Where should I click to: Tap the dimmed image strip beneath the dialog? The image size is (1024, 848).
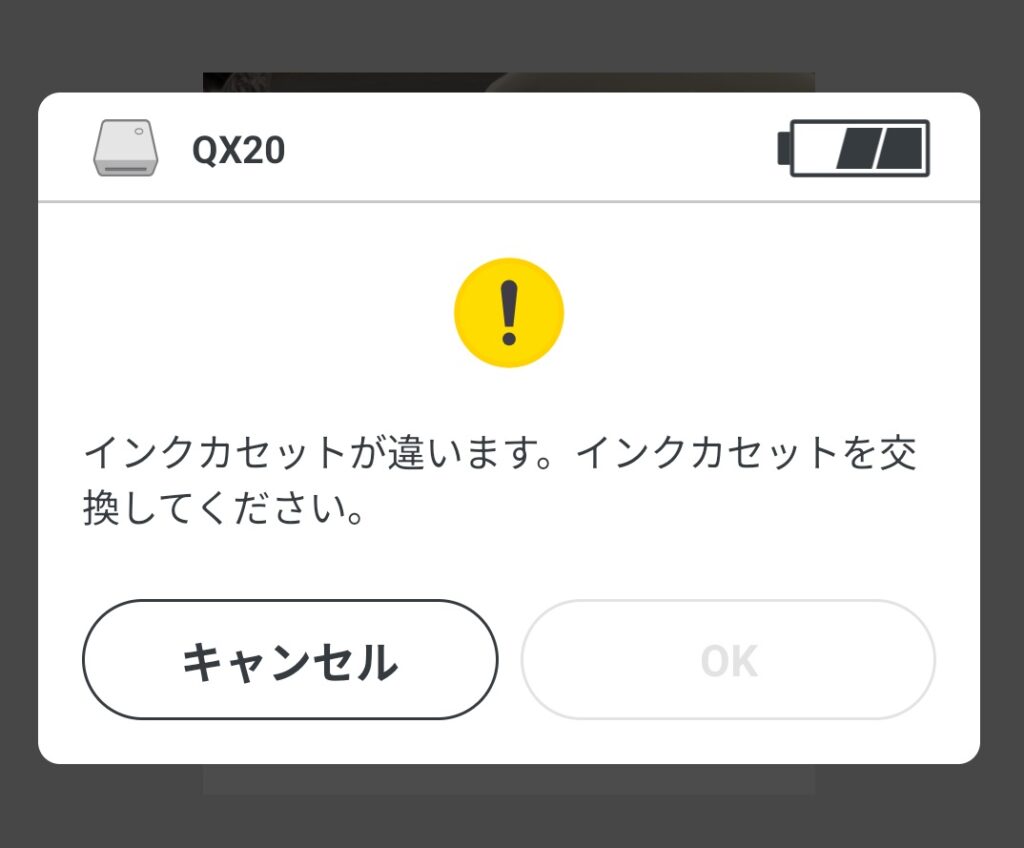509,779
